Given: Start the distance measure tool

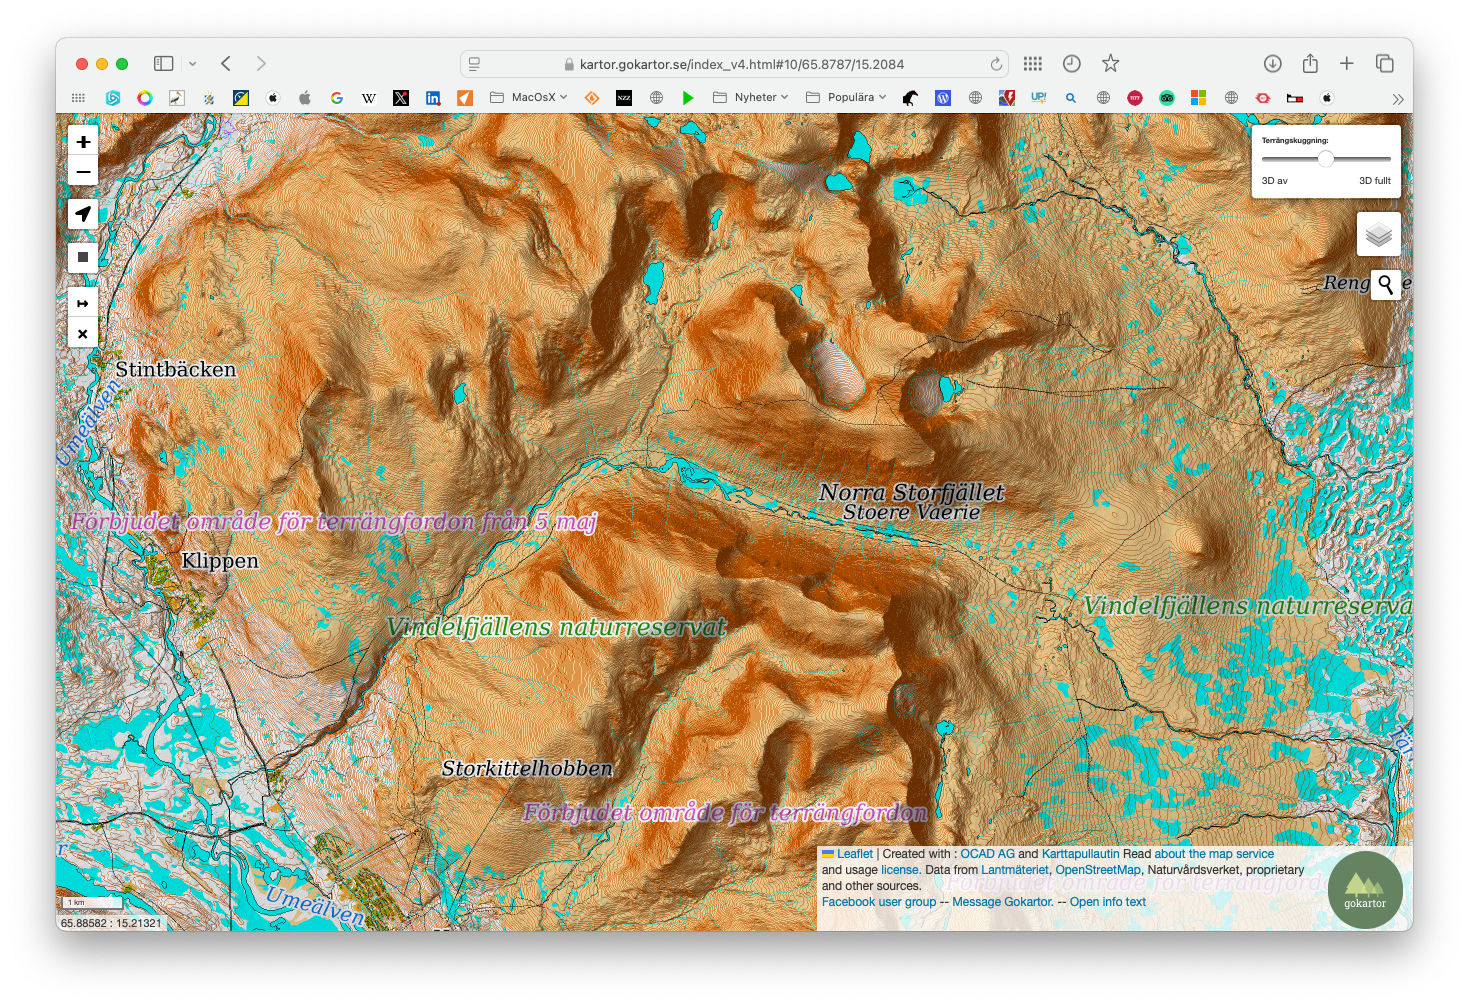Looking at the screenshot, I should click(83, 304).
